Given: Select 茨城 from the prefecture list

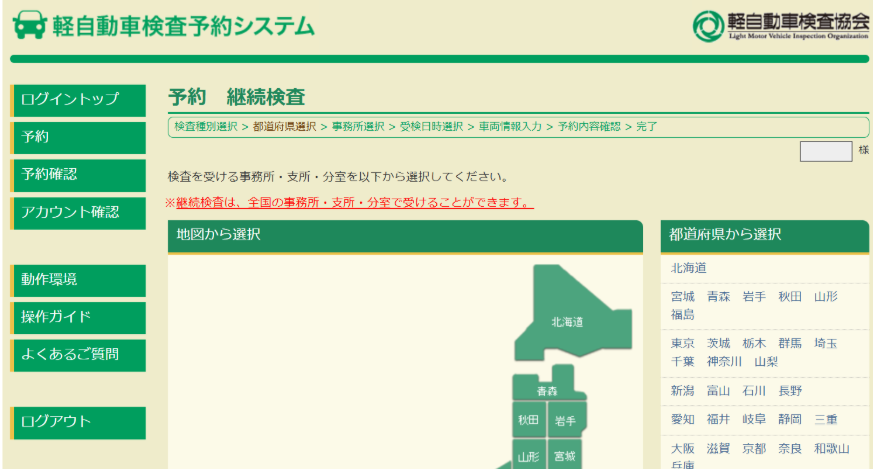Looking at the screenshot, I should [x=718, y=343].
